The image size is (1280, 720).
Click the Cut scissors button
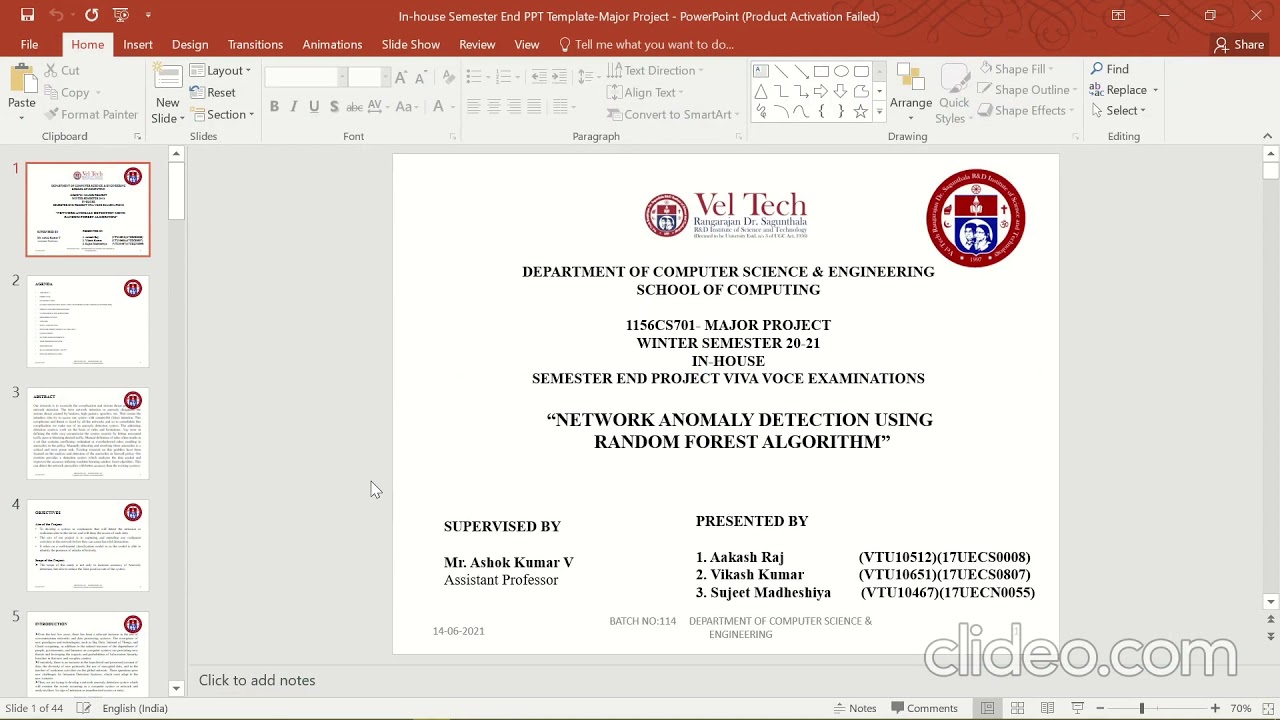62,70
